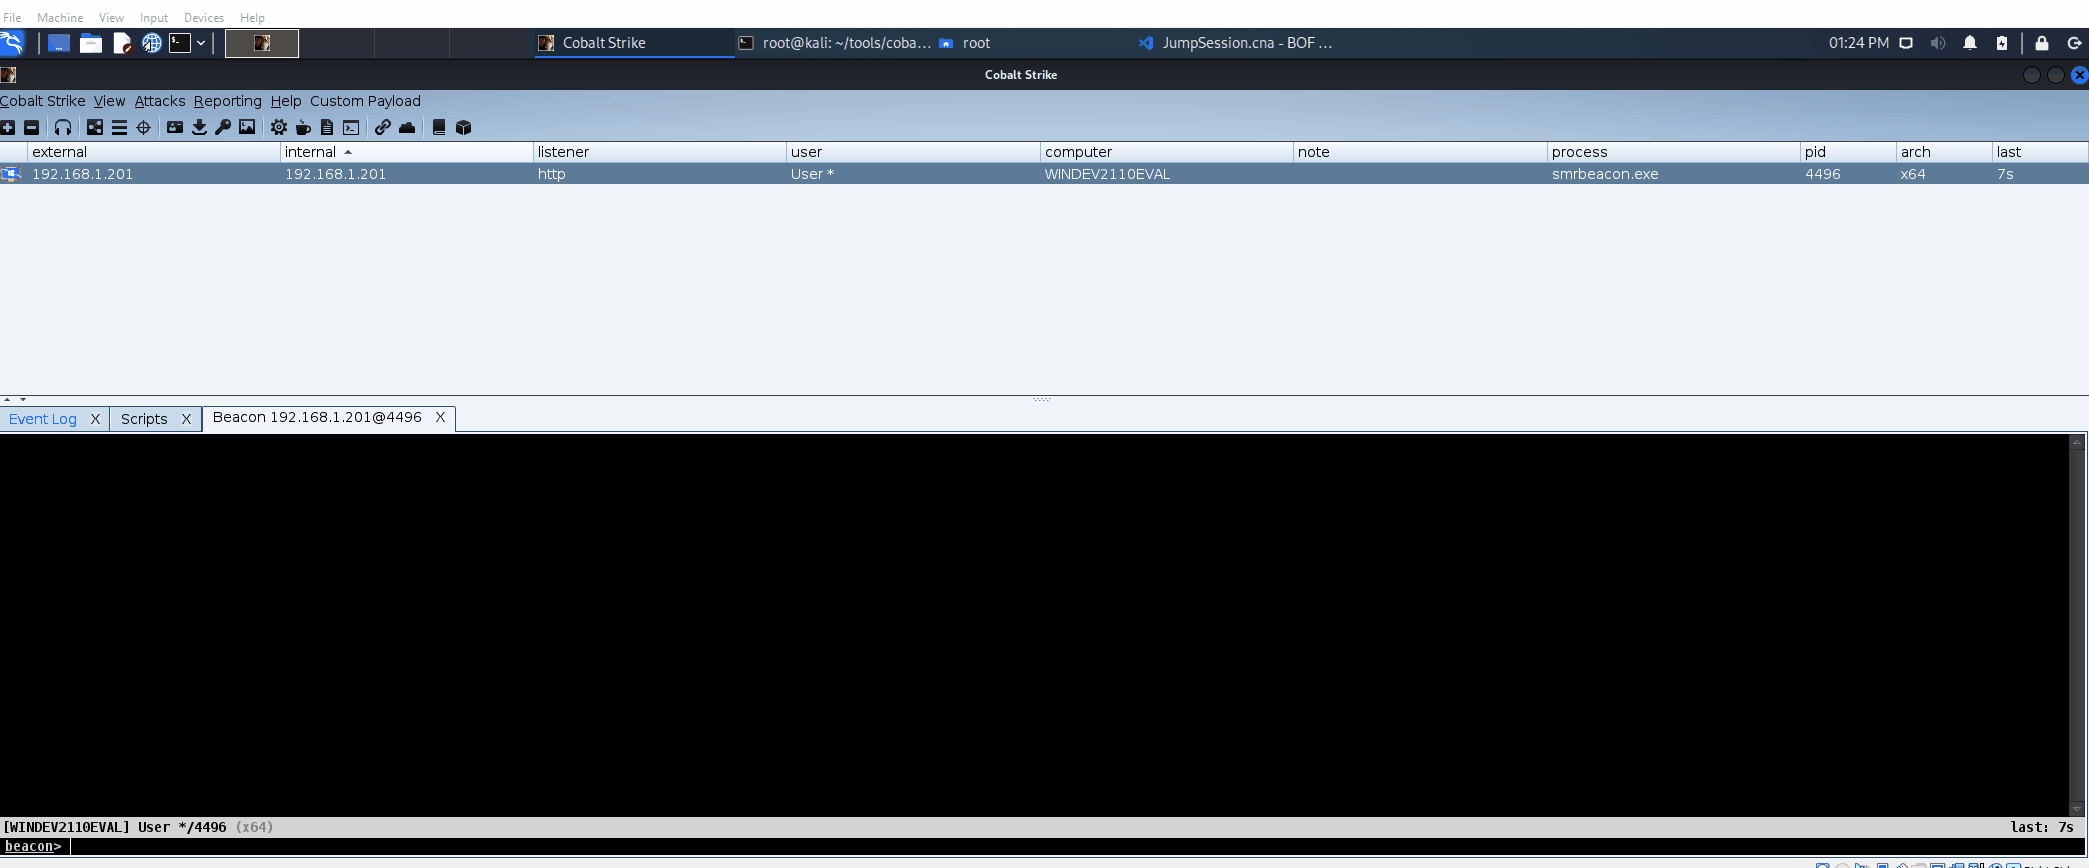Open Downloads via the download arrow icon
Viewport: 2089px width, 868px height.
(x=199, y=127)
